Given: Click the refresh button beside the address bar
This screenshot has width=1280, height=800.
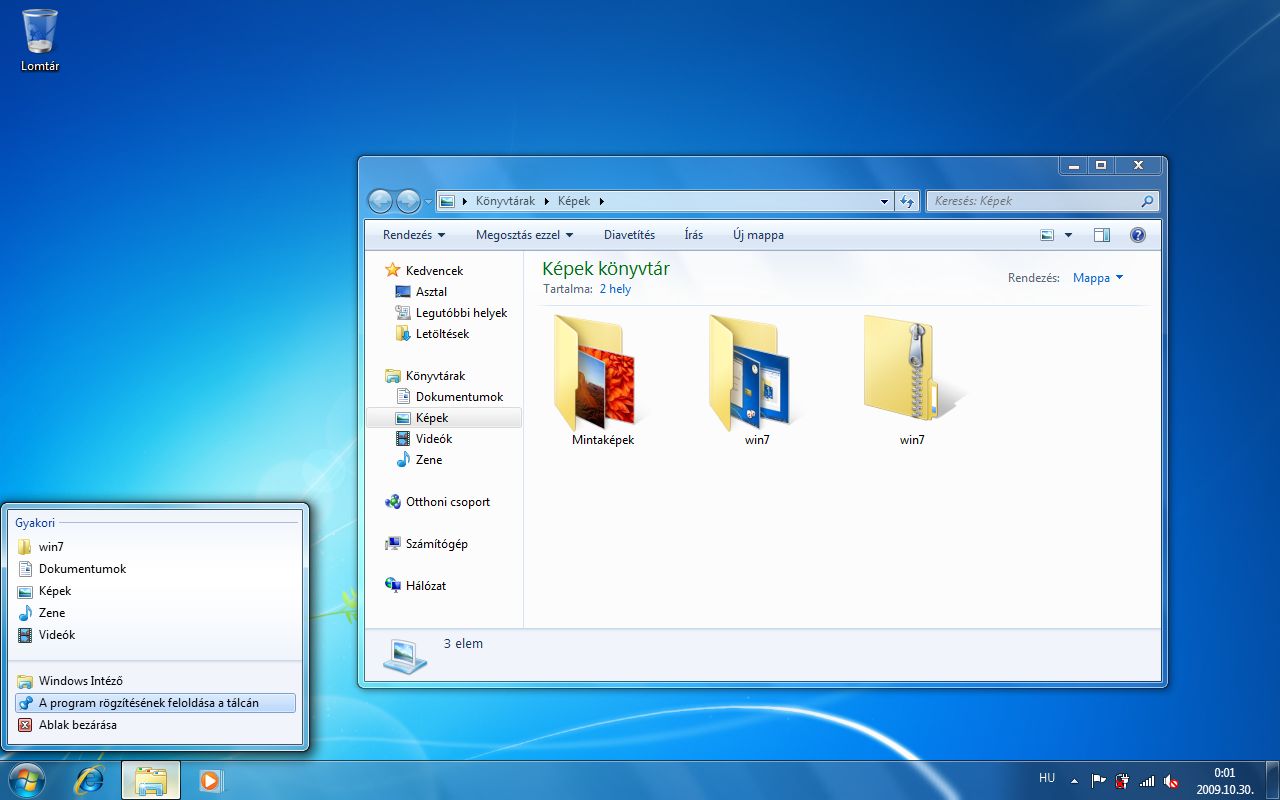Looking at the screenshot, I should (x=907, y=201).
